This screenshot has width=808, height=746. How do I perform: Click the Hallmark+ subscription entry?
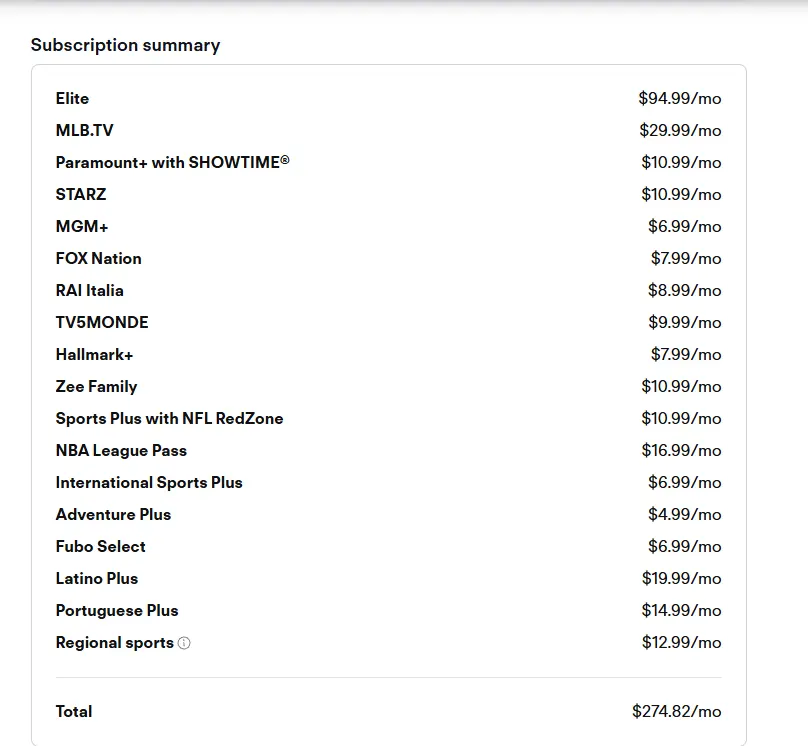pos(94,354)
